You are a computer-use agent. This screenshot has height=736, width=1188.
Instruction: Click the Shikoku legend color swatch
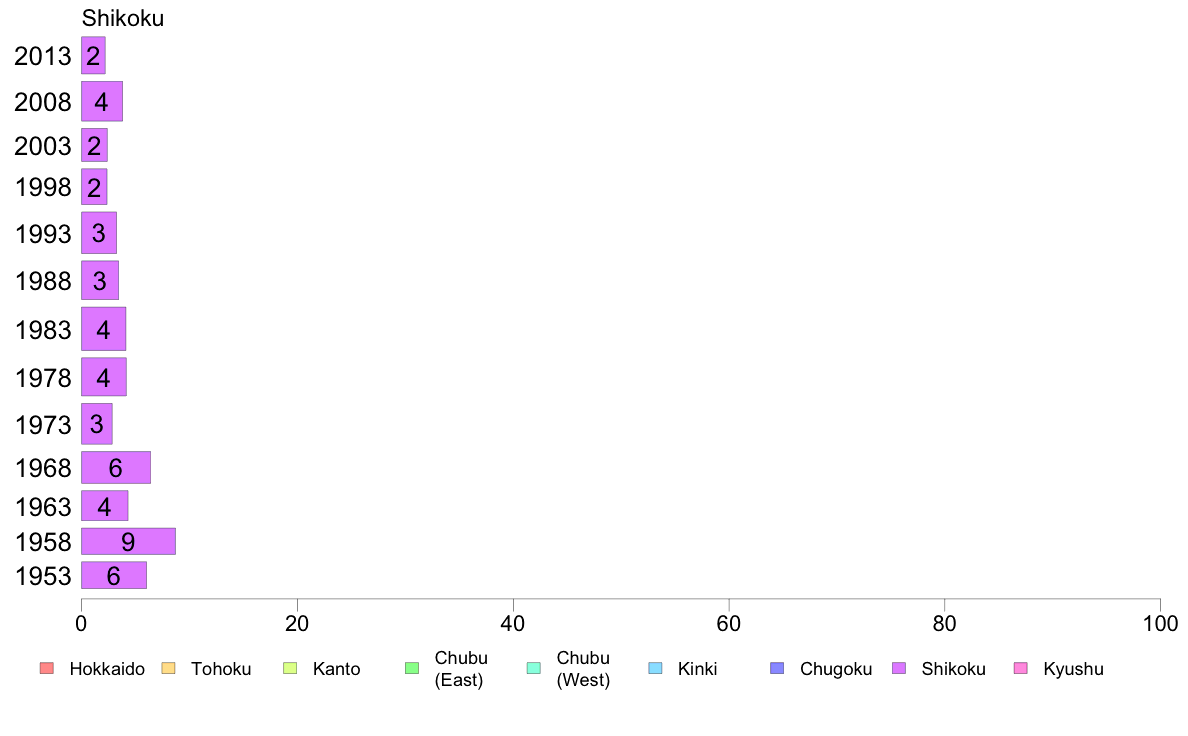[x=899, y=669]
